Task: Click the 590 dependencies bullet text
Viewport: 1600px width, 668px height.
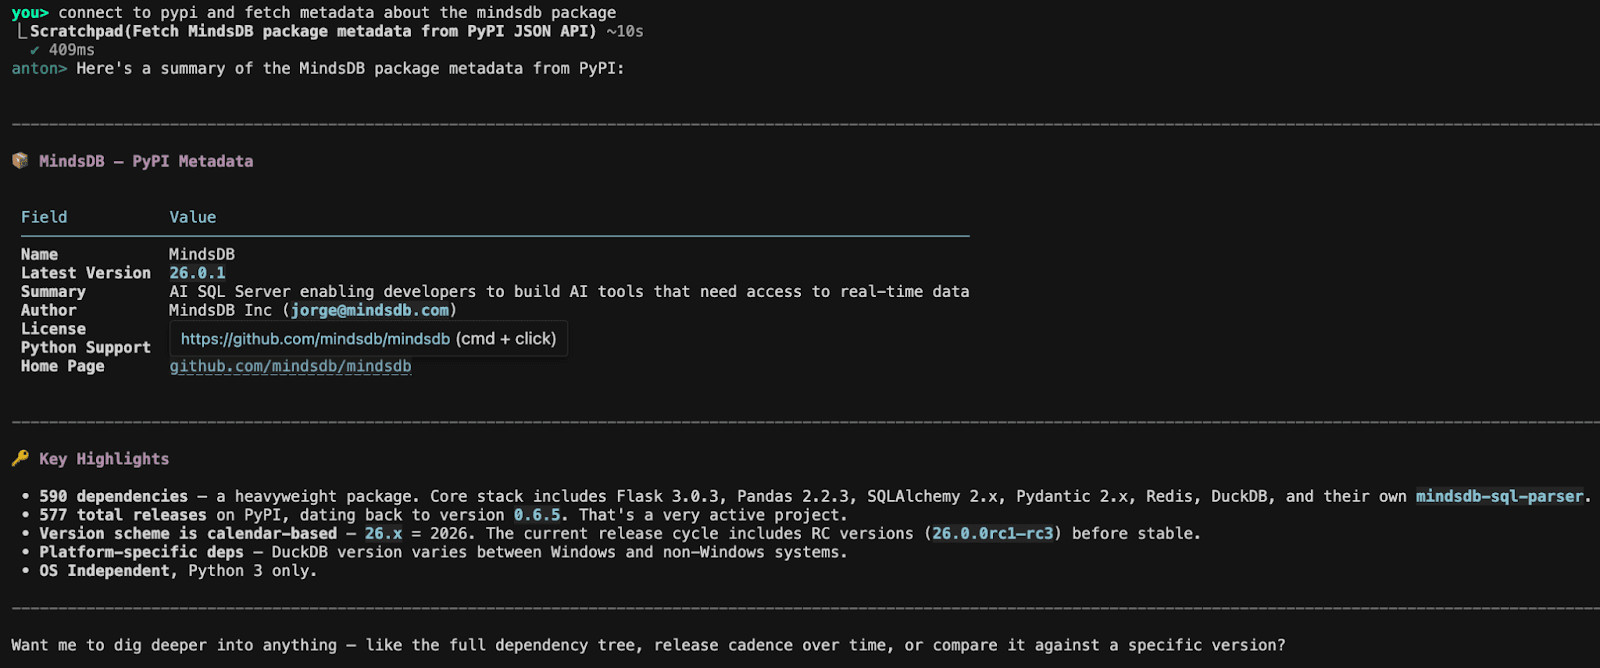Action: [113, 496]
